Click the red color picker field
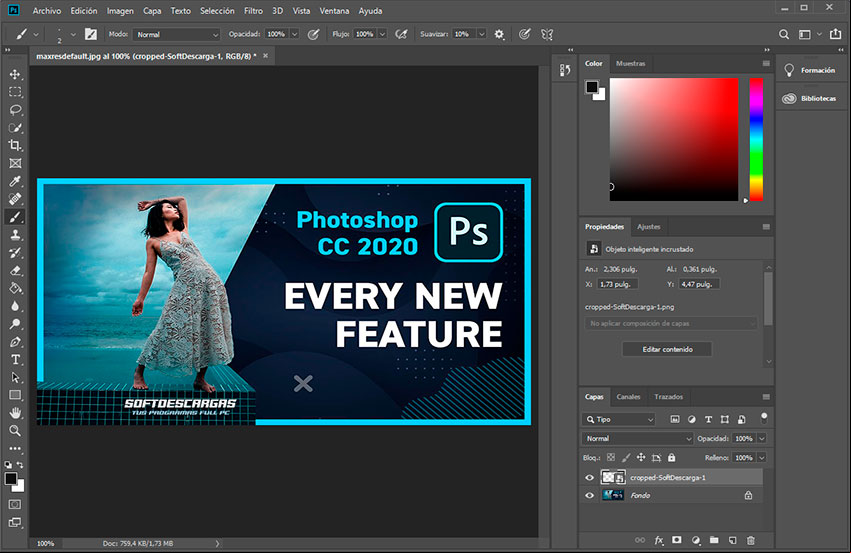 (x=674, y=139)
